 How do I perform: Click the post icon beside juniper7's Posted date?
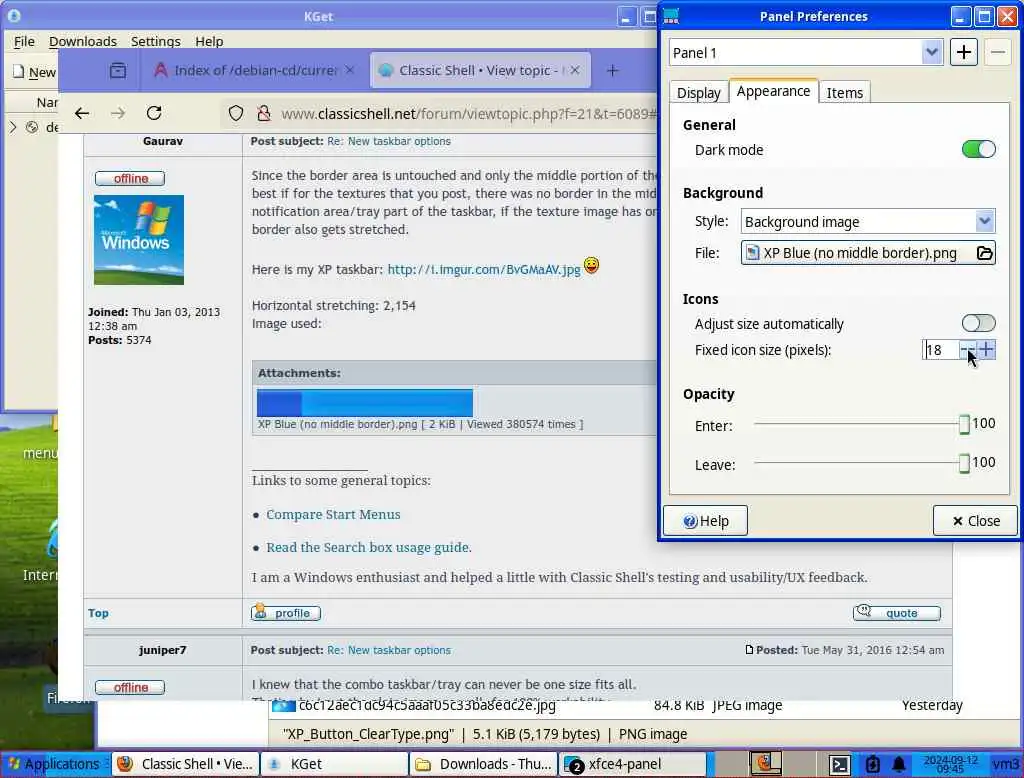(749, 650)
